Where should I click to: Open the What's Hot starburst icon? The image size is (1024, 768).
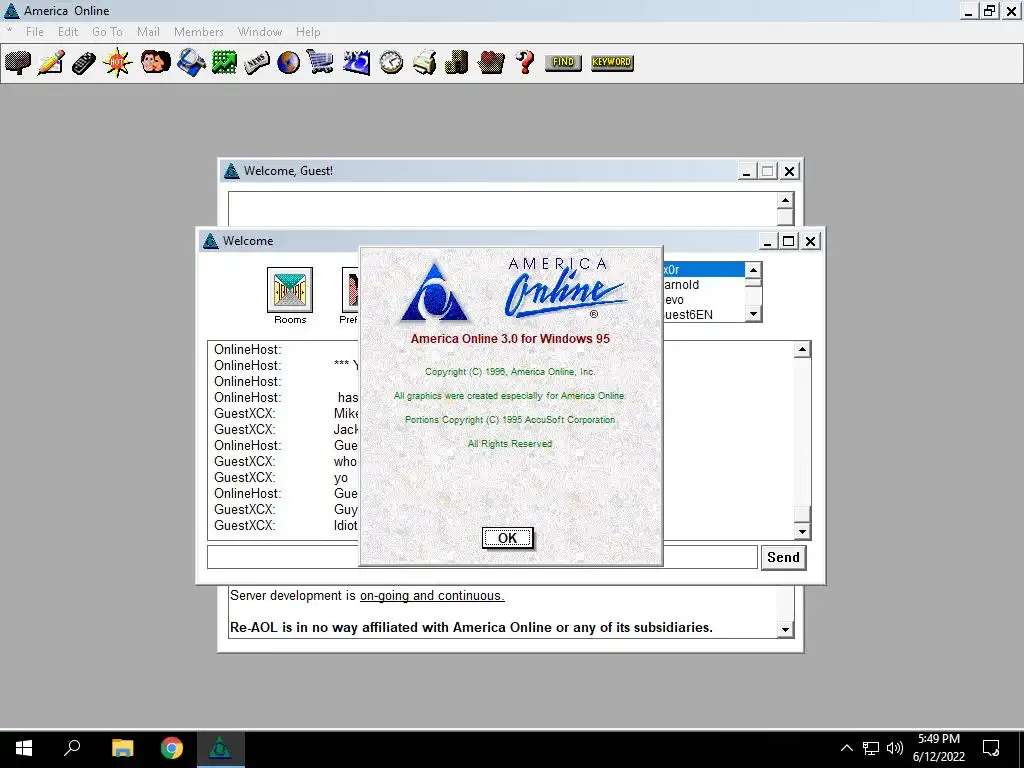[118, 63]
